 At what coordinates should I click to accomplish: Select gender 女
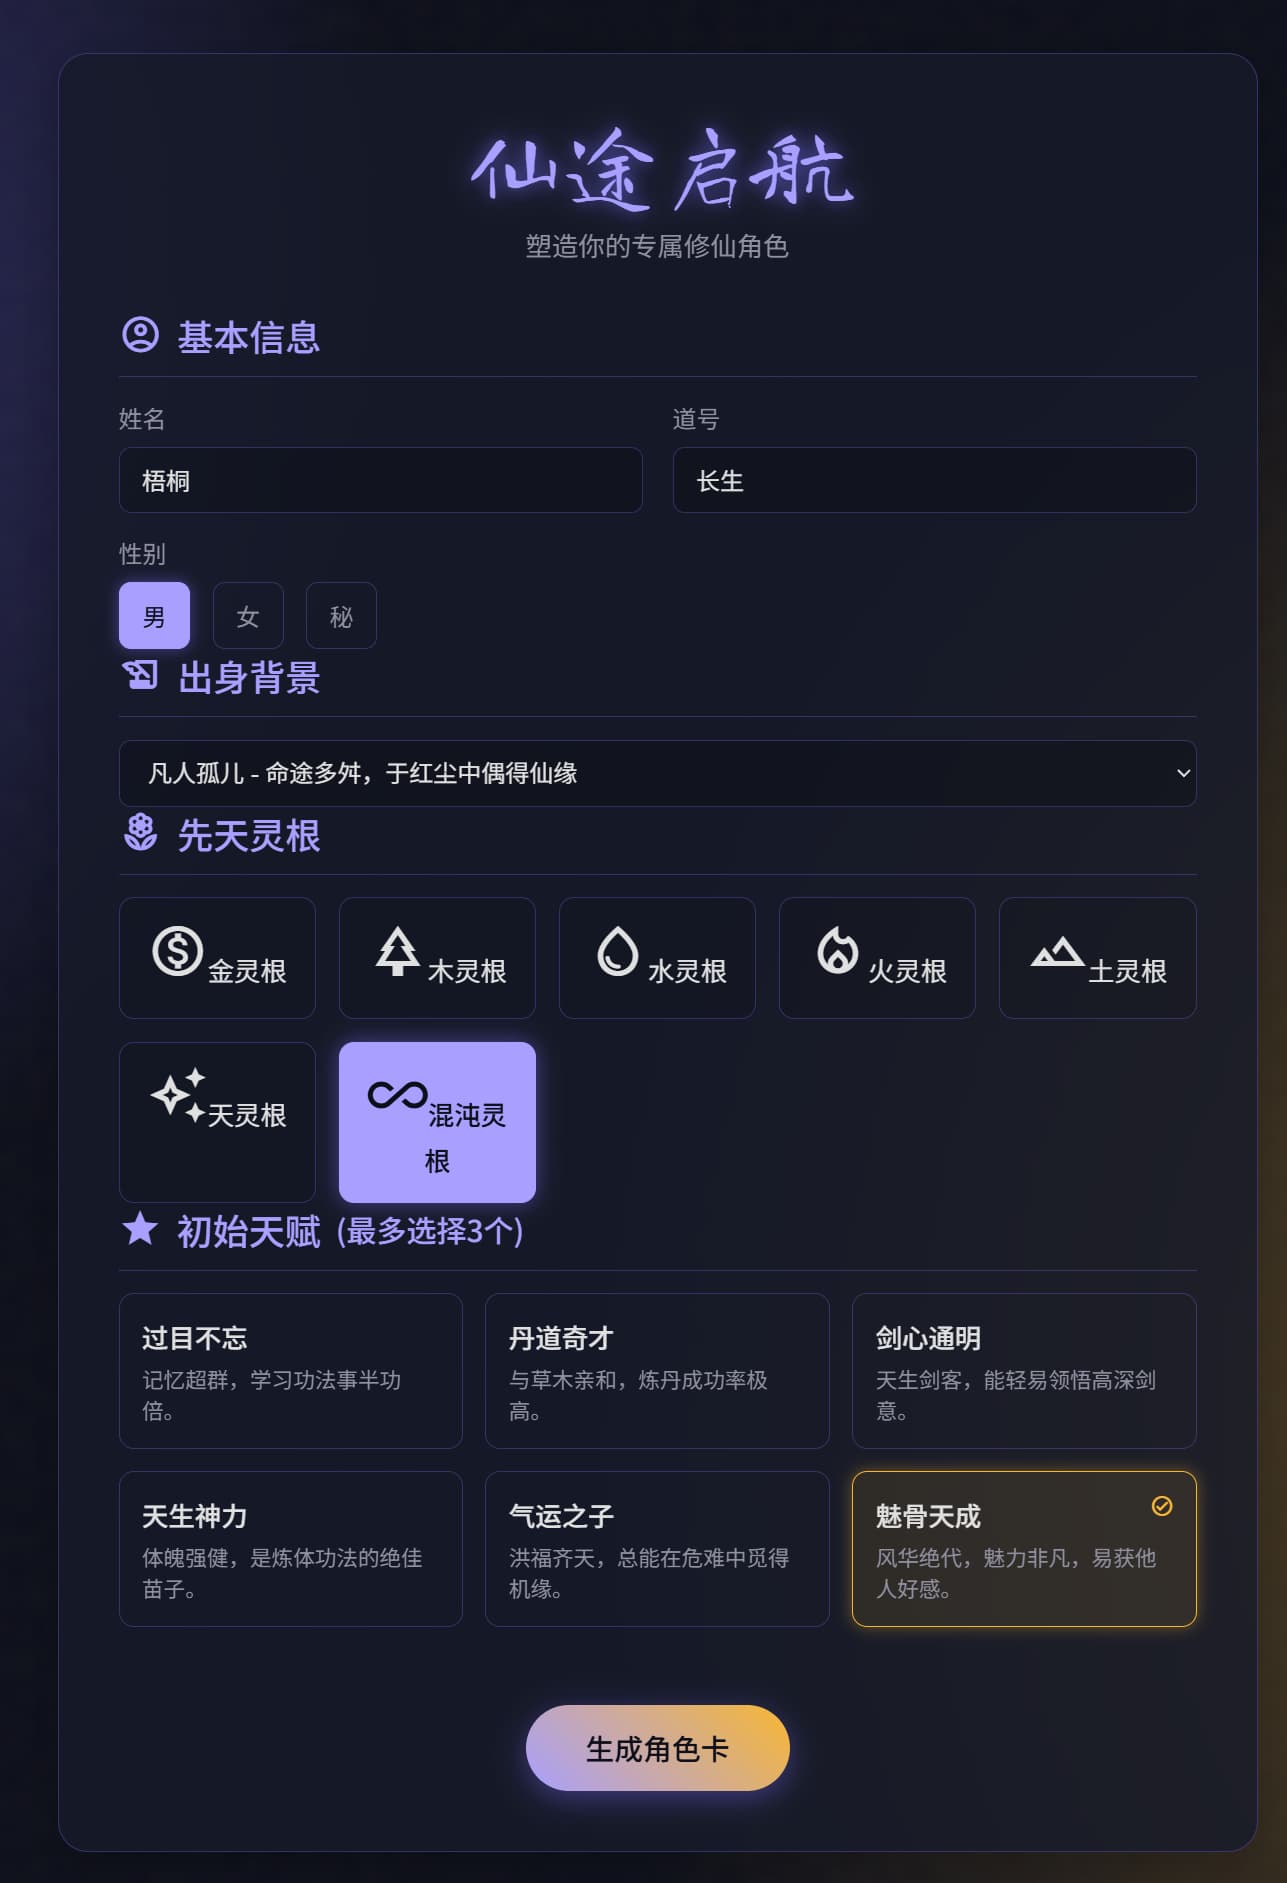pos(248,615)
